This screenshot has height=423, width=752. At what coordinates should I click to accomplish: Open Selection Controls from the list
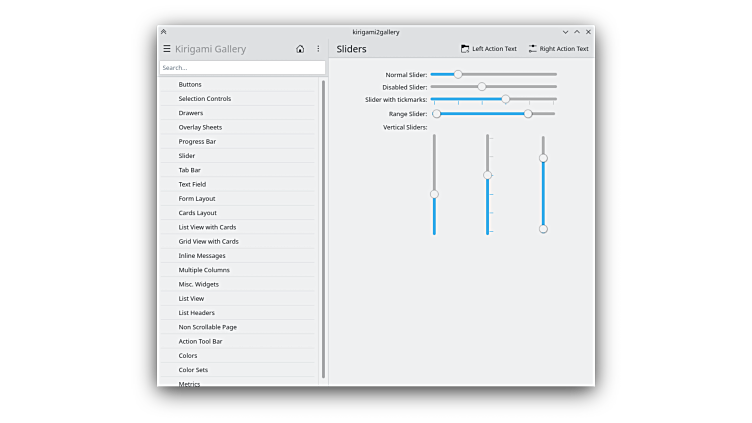click(x=205, y=99)
